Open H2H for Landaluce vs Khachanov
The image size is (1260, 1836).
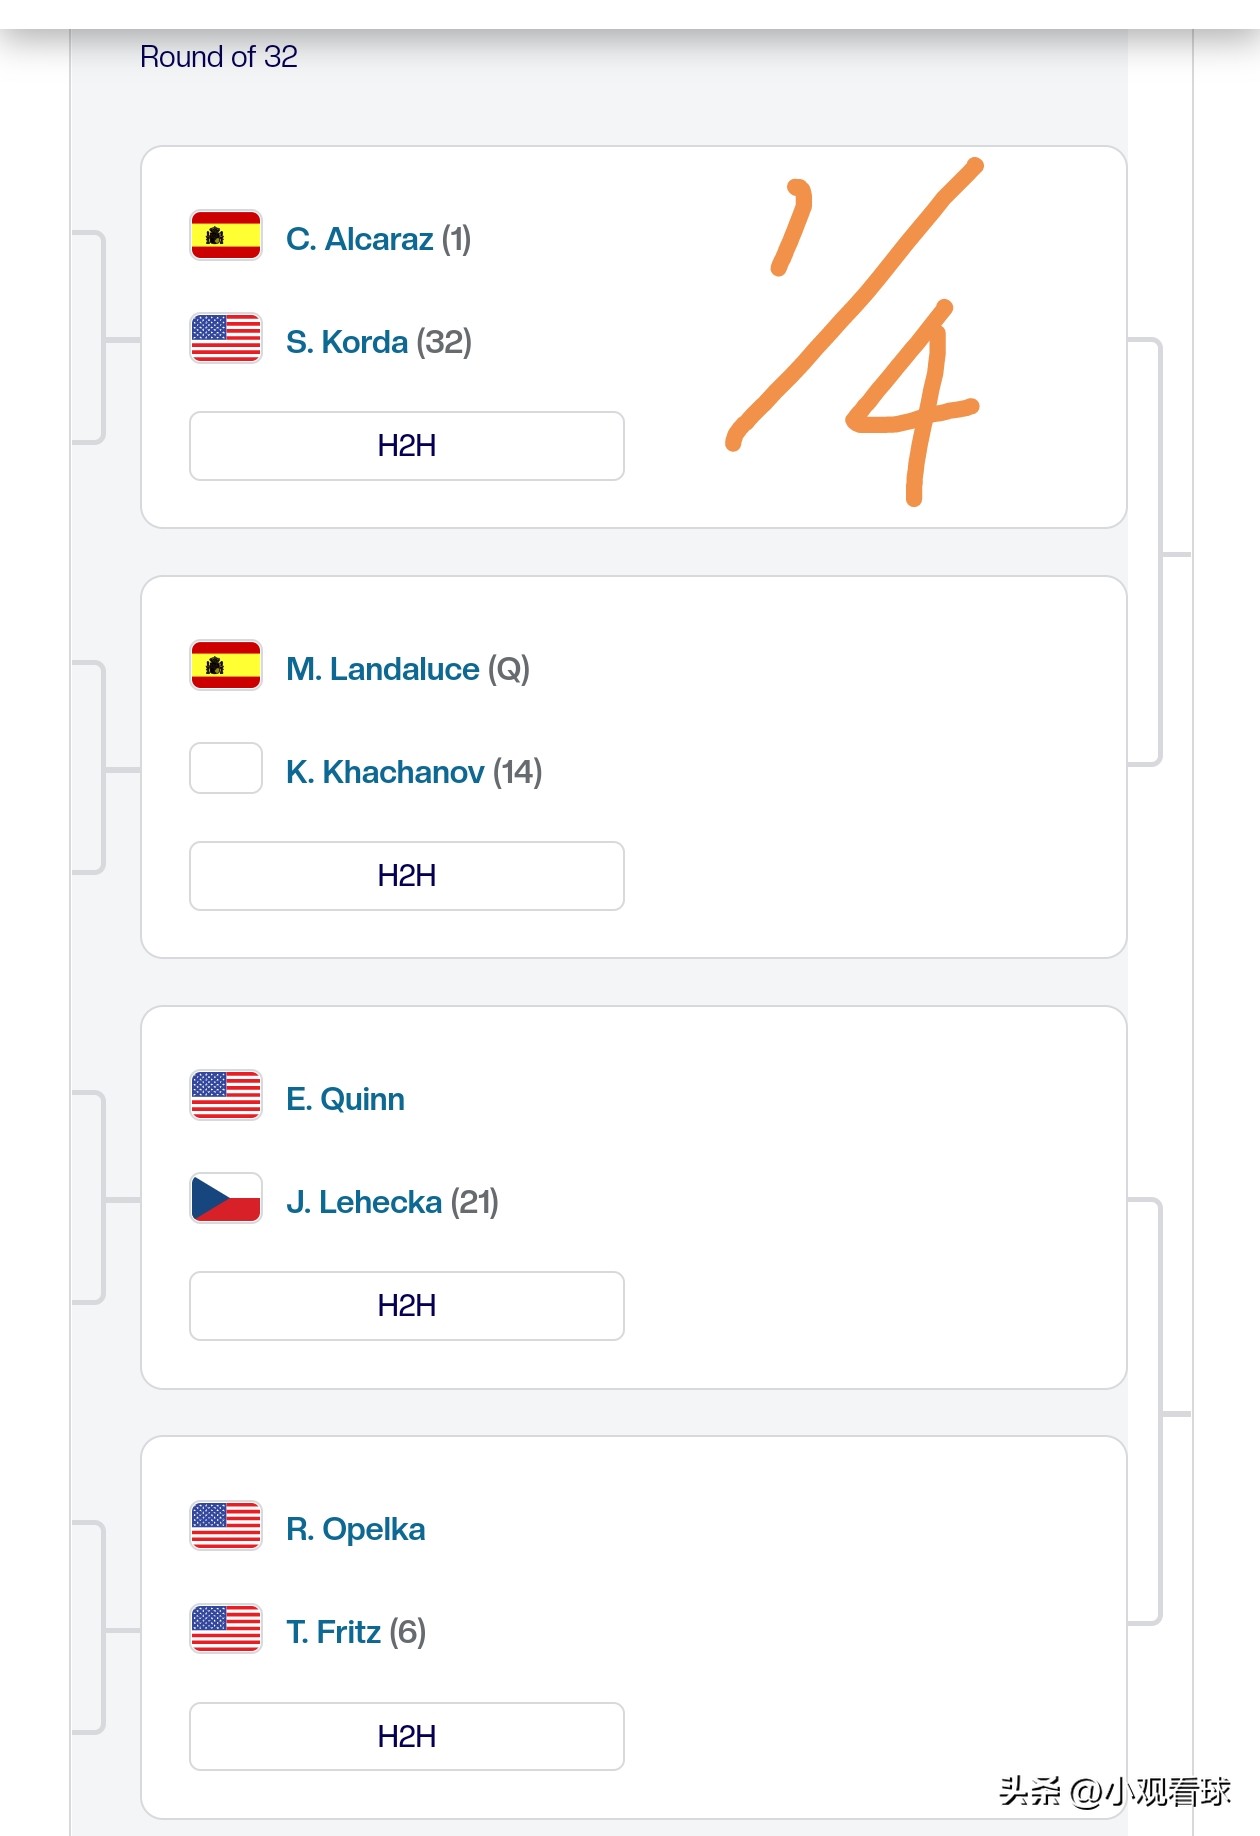[406, 876]
